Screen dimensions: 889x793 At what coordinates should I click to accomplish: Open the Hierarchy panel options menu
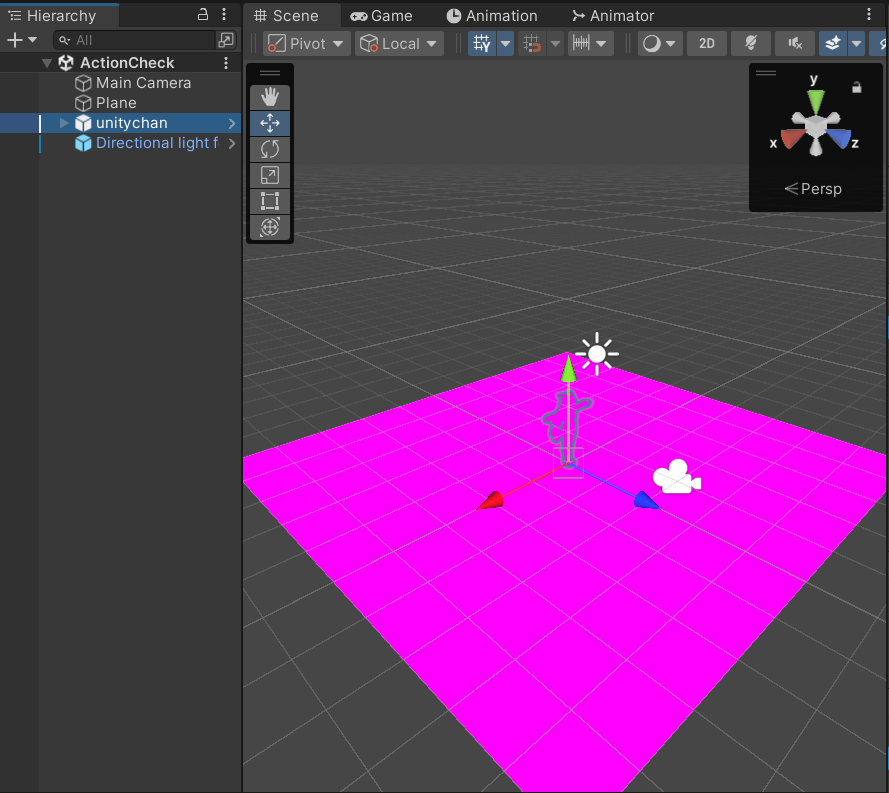(225, 14)
